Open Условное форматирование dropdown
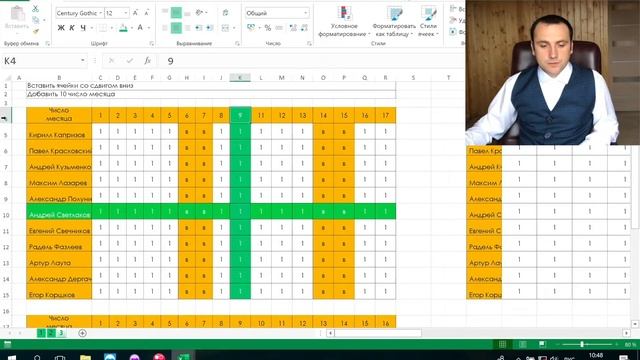 [x=344, y=21]
